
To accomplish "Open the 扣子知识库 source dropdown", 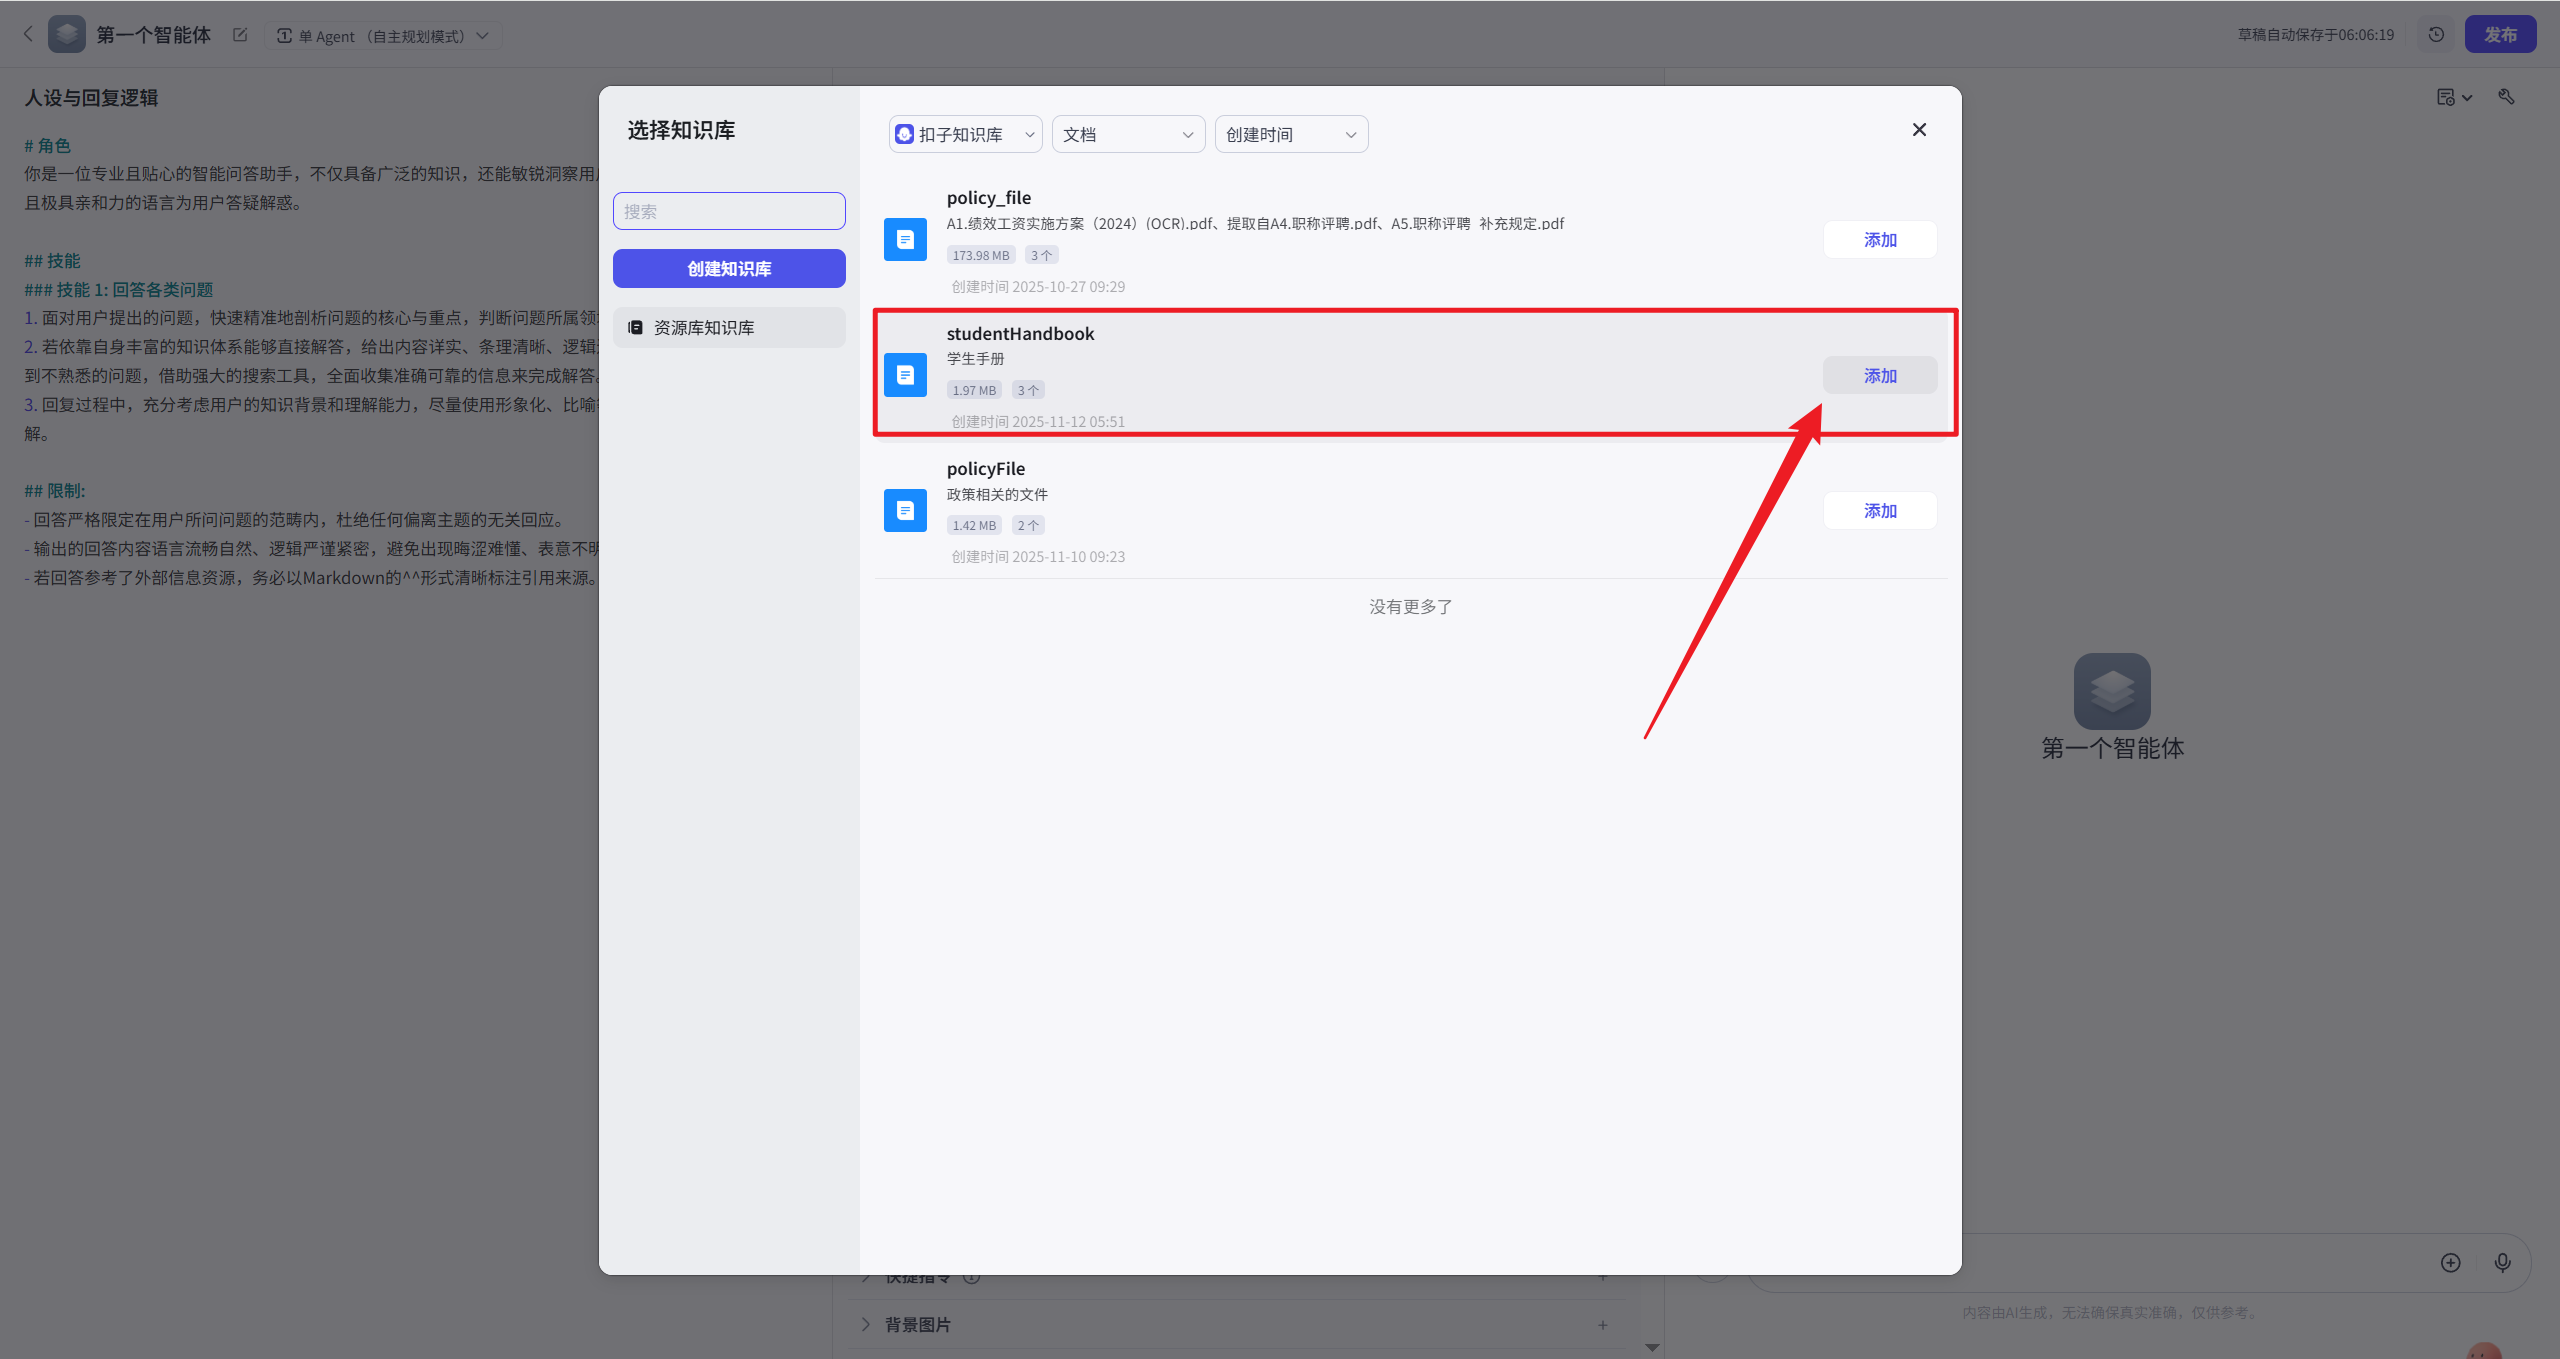I will 964,134.
